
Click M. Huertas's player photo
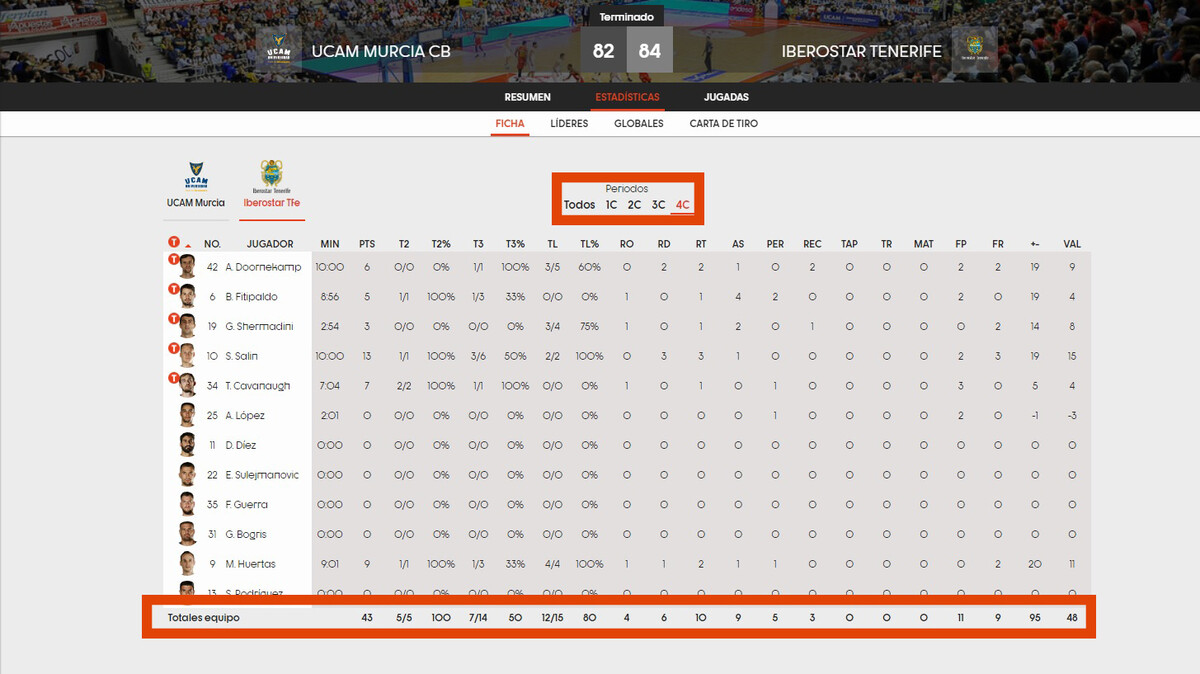coord(186,563)
